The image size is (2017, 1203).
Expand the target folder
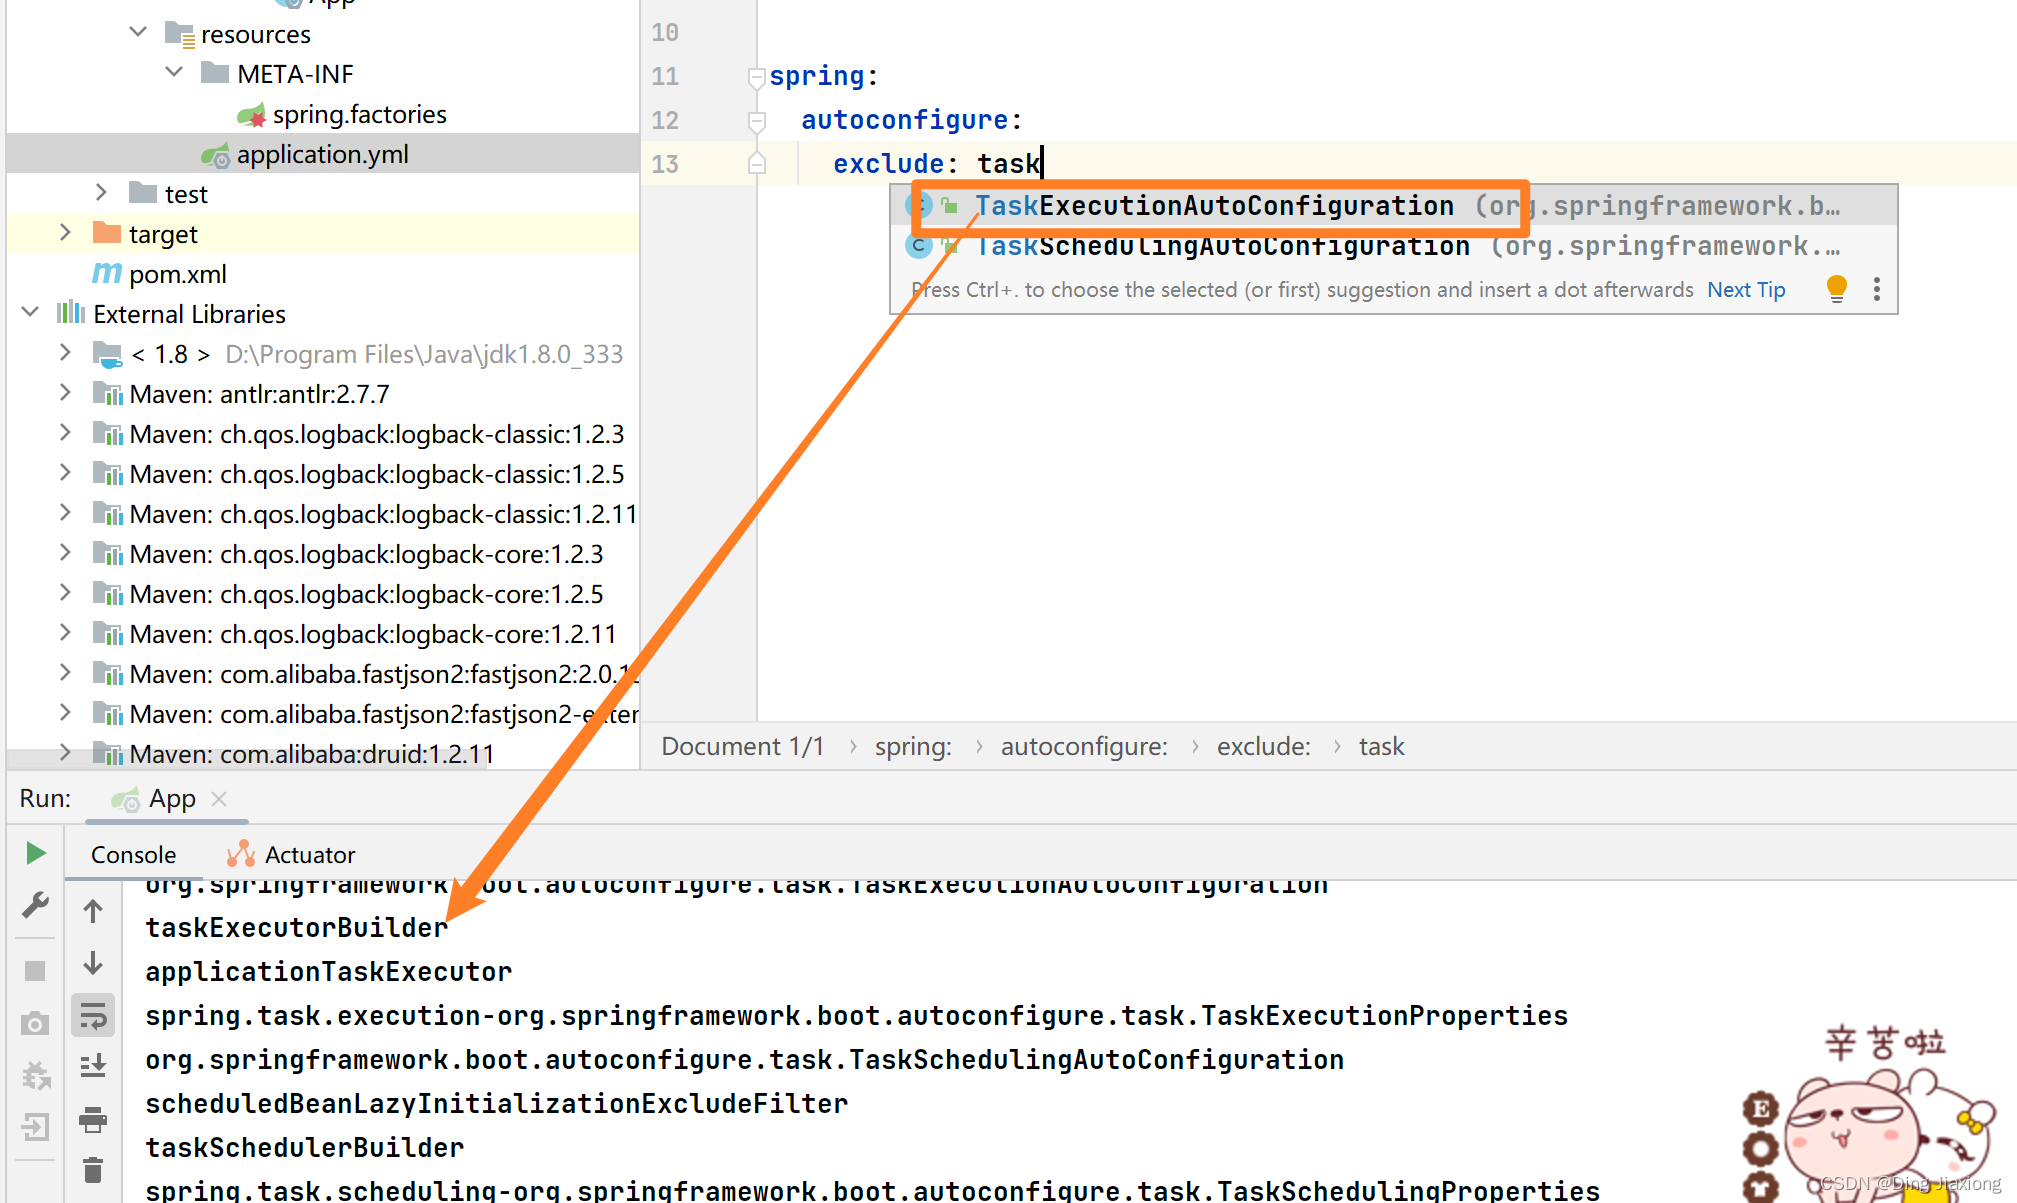tap(66, 233)
